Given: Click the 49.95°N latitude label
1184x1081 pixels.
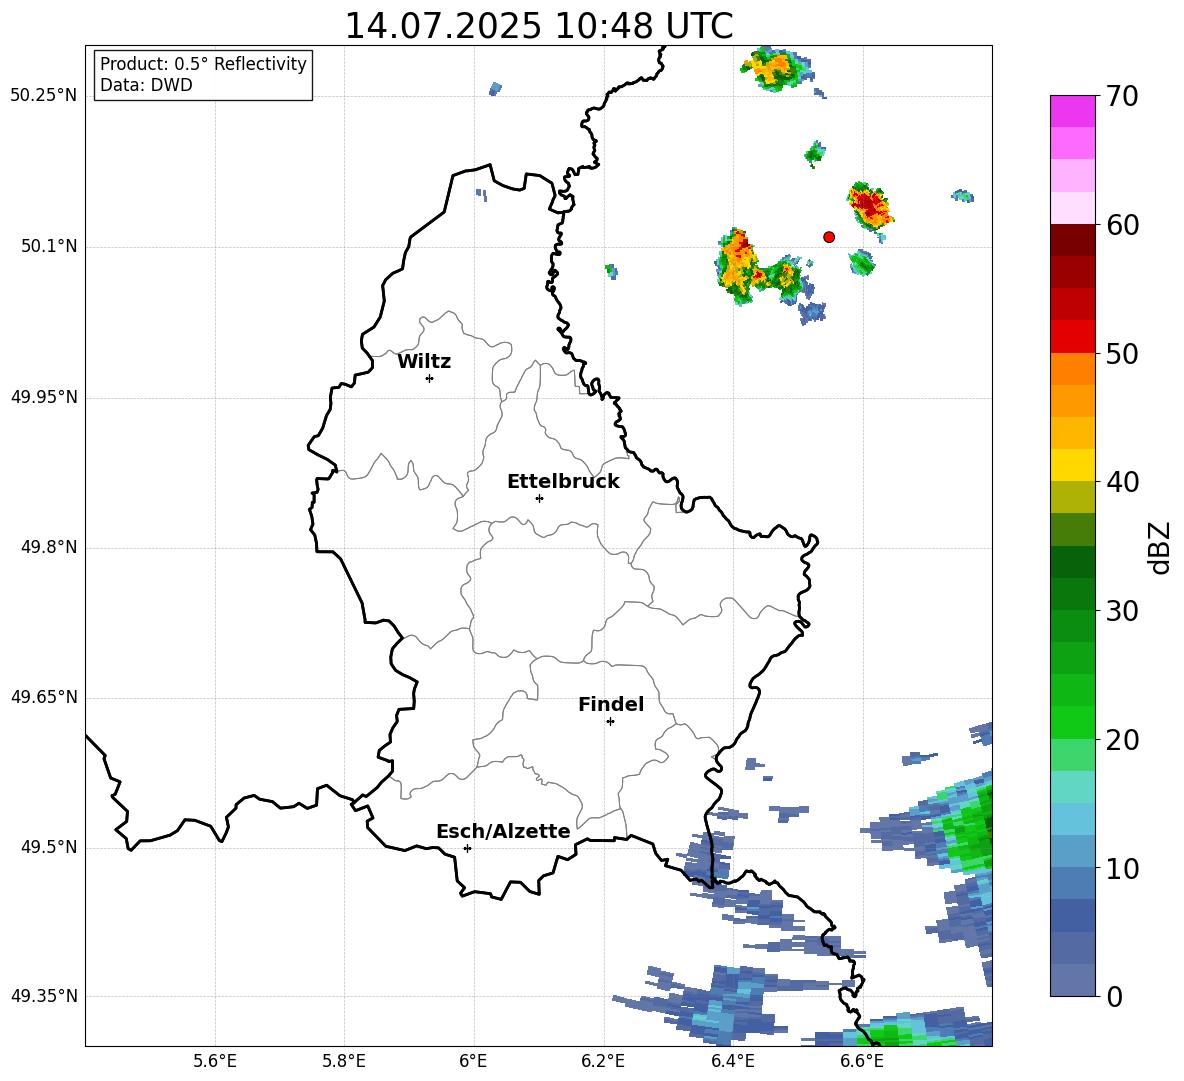Looking at the screenshot, I should (44, 397).
